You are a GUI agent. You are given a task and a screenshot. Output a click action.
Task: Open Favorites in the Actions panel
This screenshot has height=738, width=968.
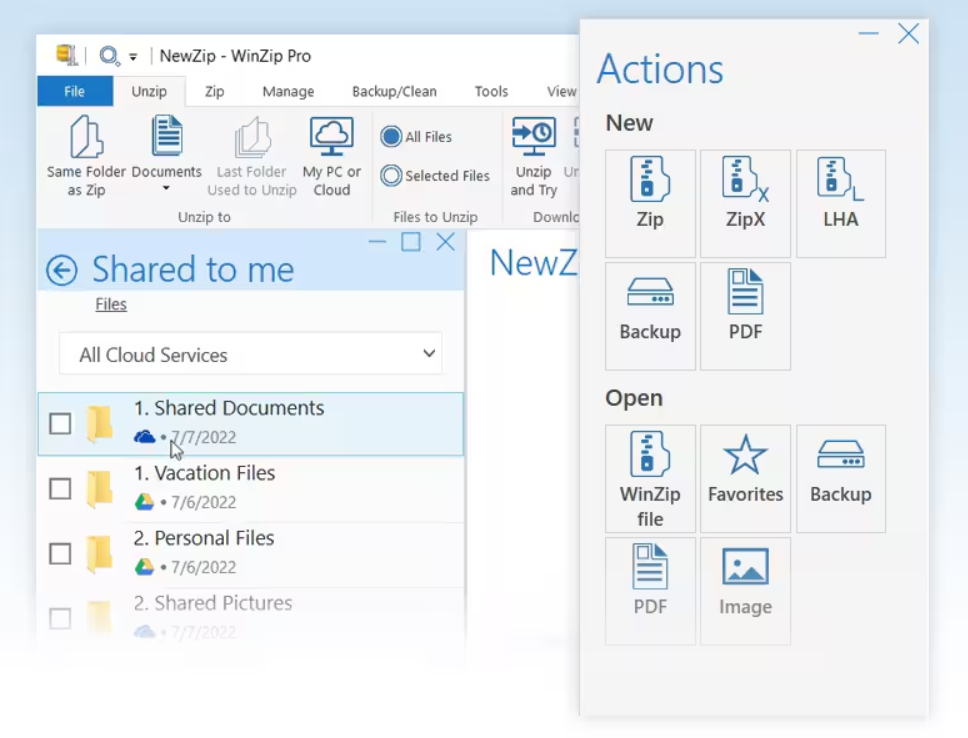click(x=745, y=477)
